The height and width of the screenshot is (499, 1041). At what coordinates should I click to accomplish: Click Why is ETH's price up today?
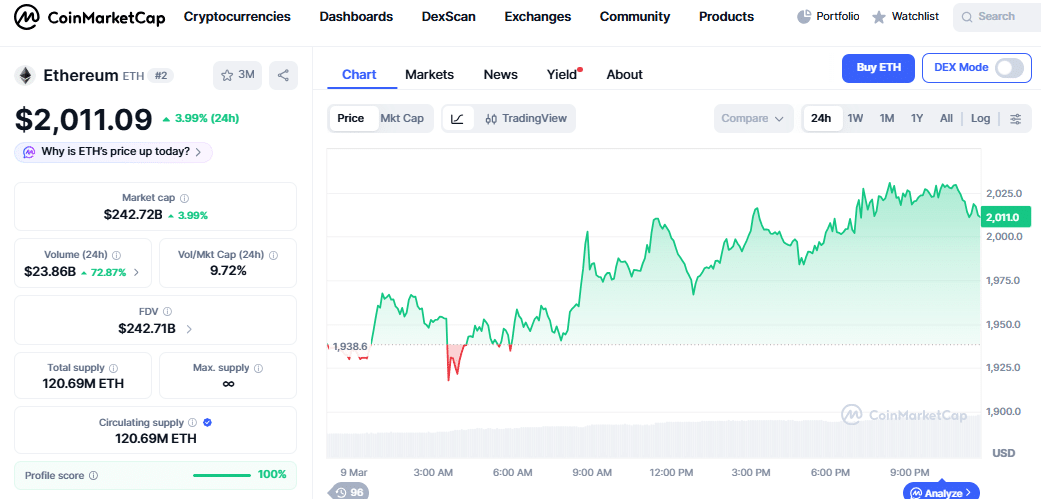point(114,152)
